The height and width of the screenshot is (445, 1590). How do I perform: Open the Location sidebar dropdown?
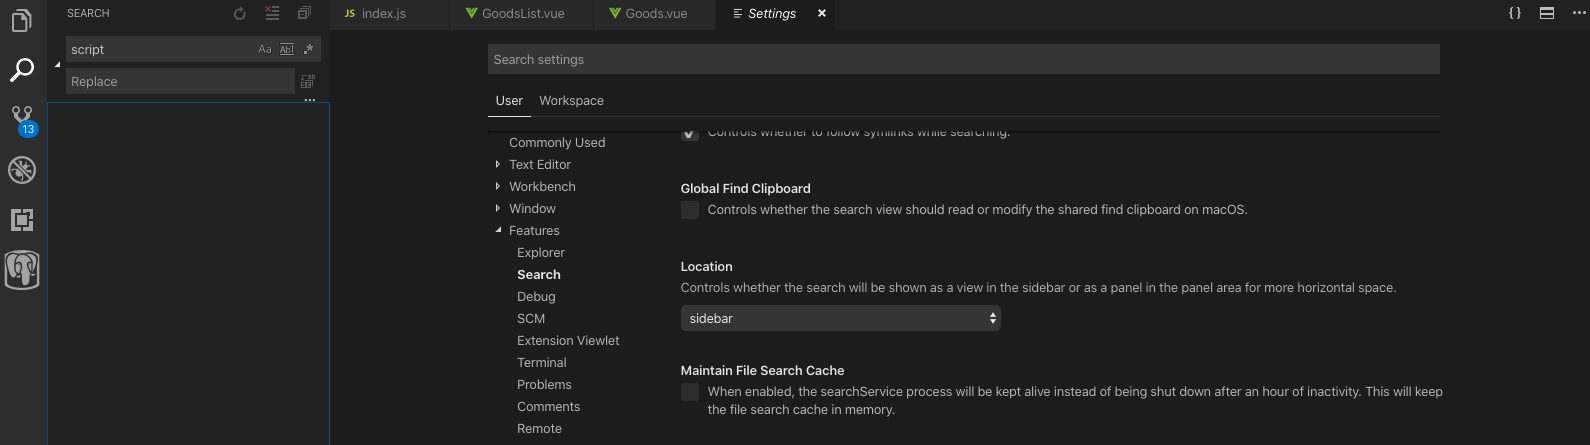tap(840, 319)
